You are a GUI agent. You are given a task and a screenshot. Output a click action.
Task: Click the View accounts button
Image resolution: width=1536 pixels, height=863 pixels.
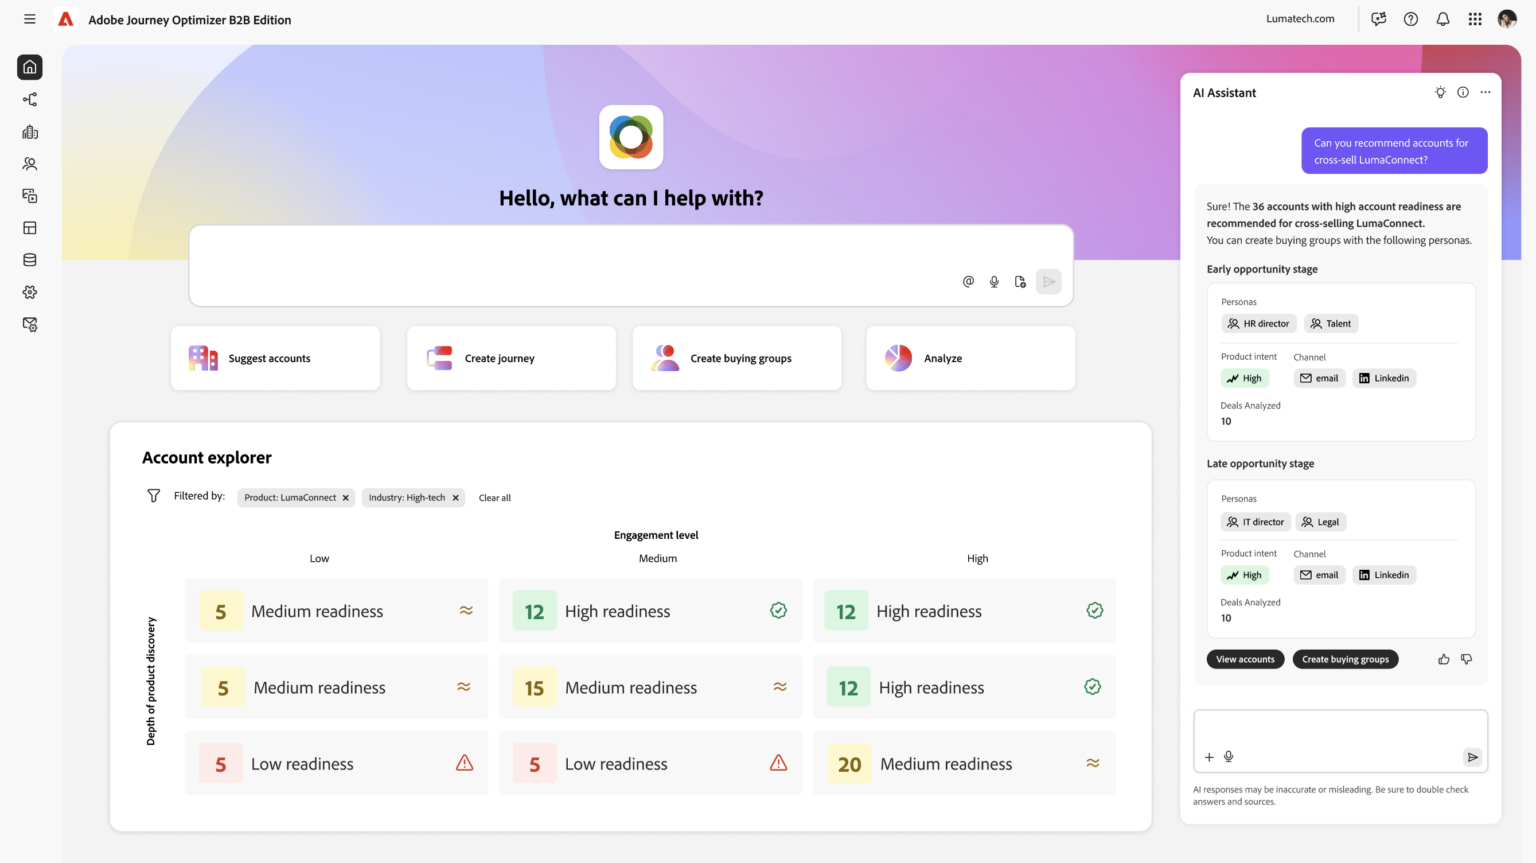point(1245,659)
